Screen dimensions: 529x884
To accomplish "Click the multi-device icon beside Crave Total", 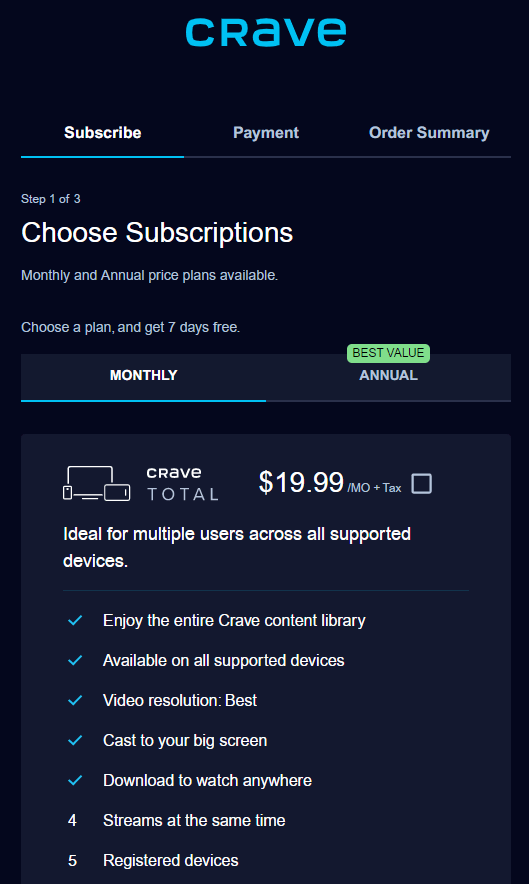I will (96, 483).
